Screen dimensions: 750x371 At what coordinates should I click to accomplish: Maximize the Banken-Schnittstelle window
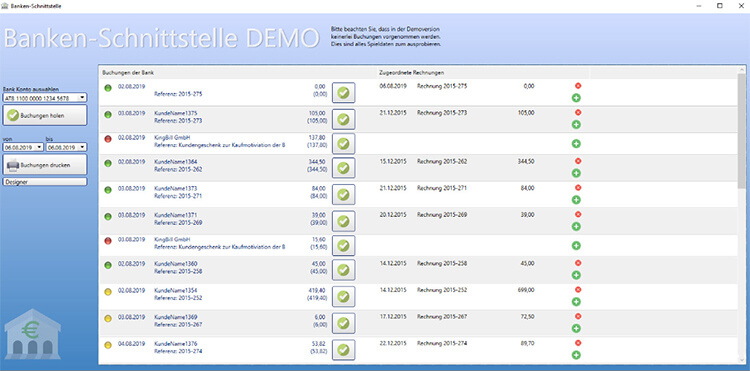pyautogui.click(x=719, y=6)
